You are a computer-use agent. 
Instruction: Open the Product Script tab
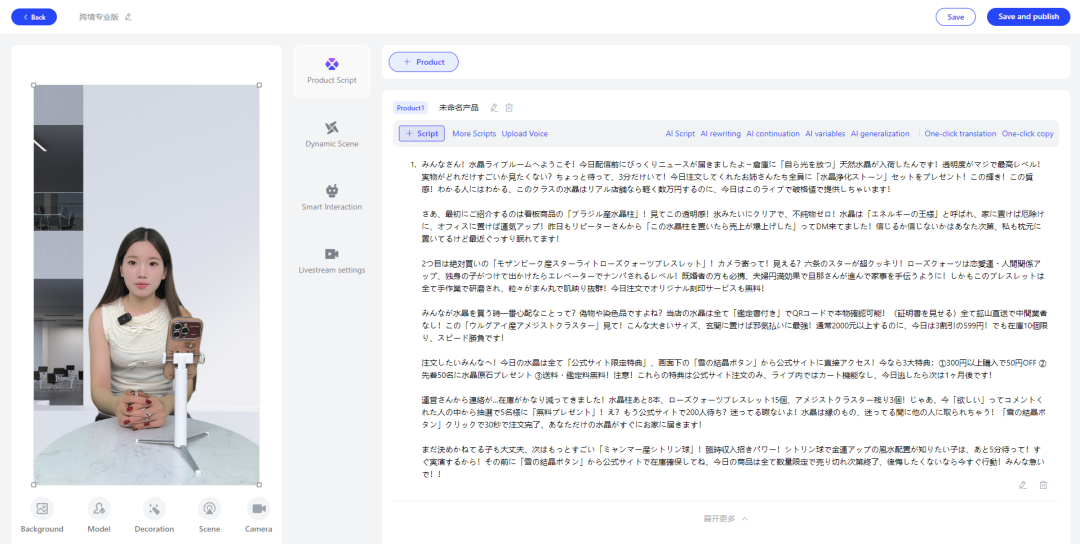point(332,71)
